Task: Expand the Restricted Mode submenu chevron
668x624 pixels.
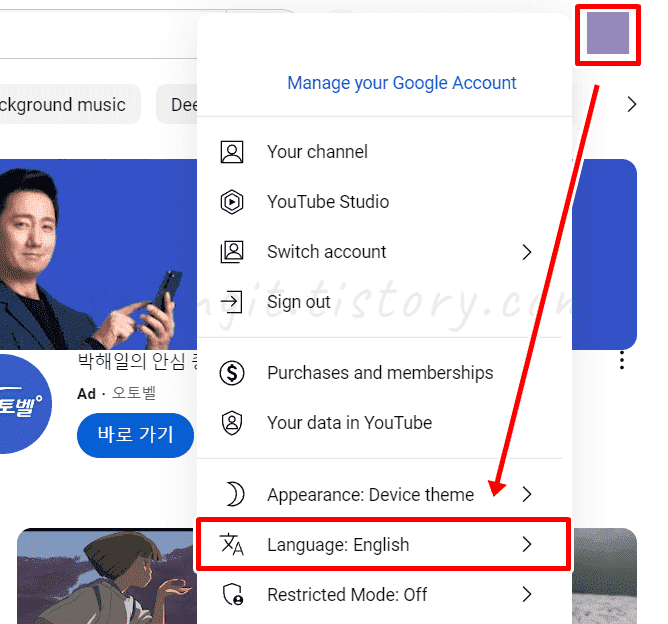Action: (527, 595)
